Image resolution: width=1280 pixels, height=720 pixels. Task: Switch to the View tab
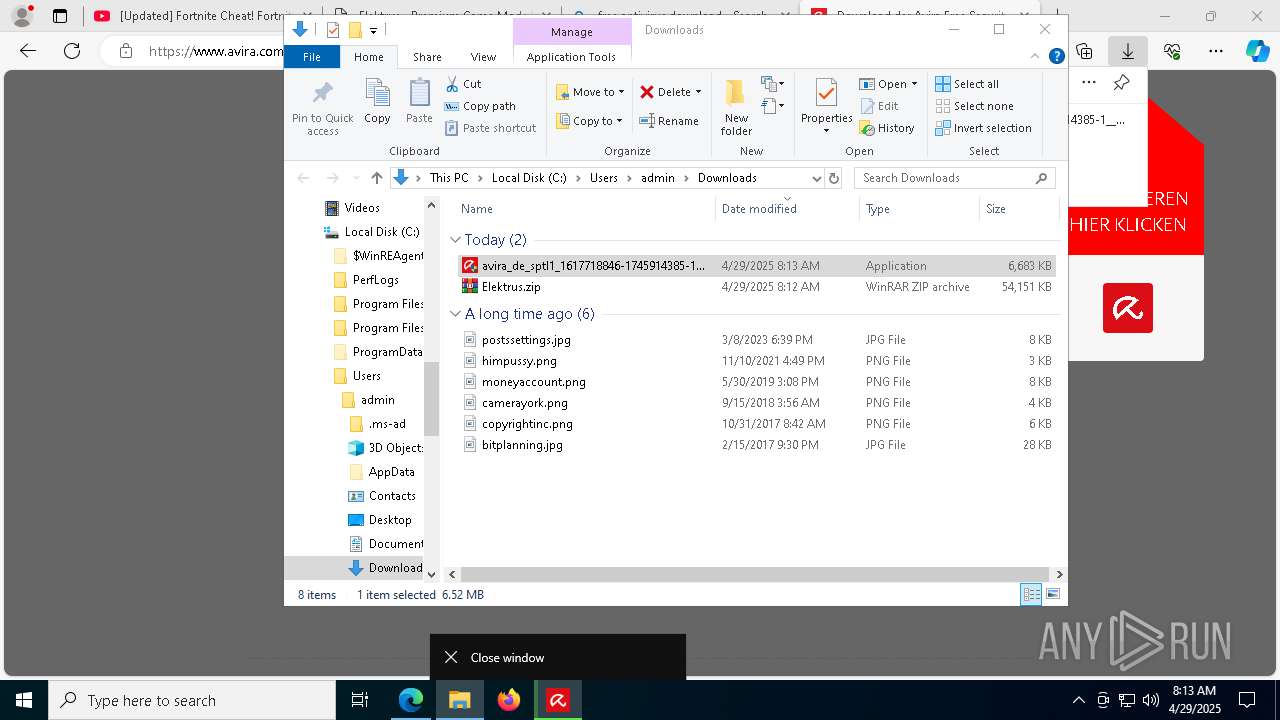[x=483, y=57]
